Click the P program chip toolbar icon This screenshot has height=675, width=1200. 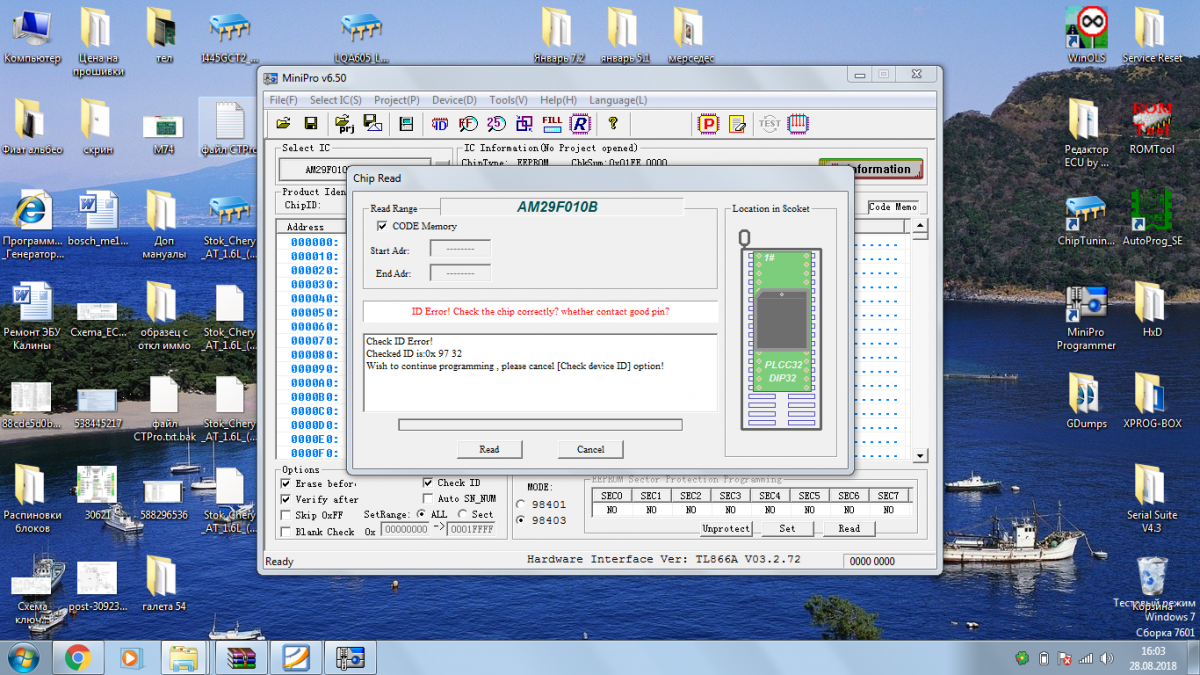point(708,124)
